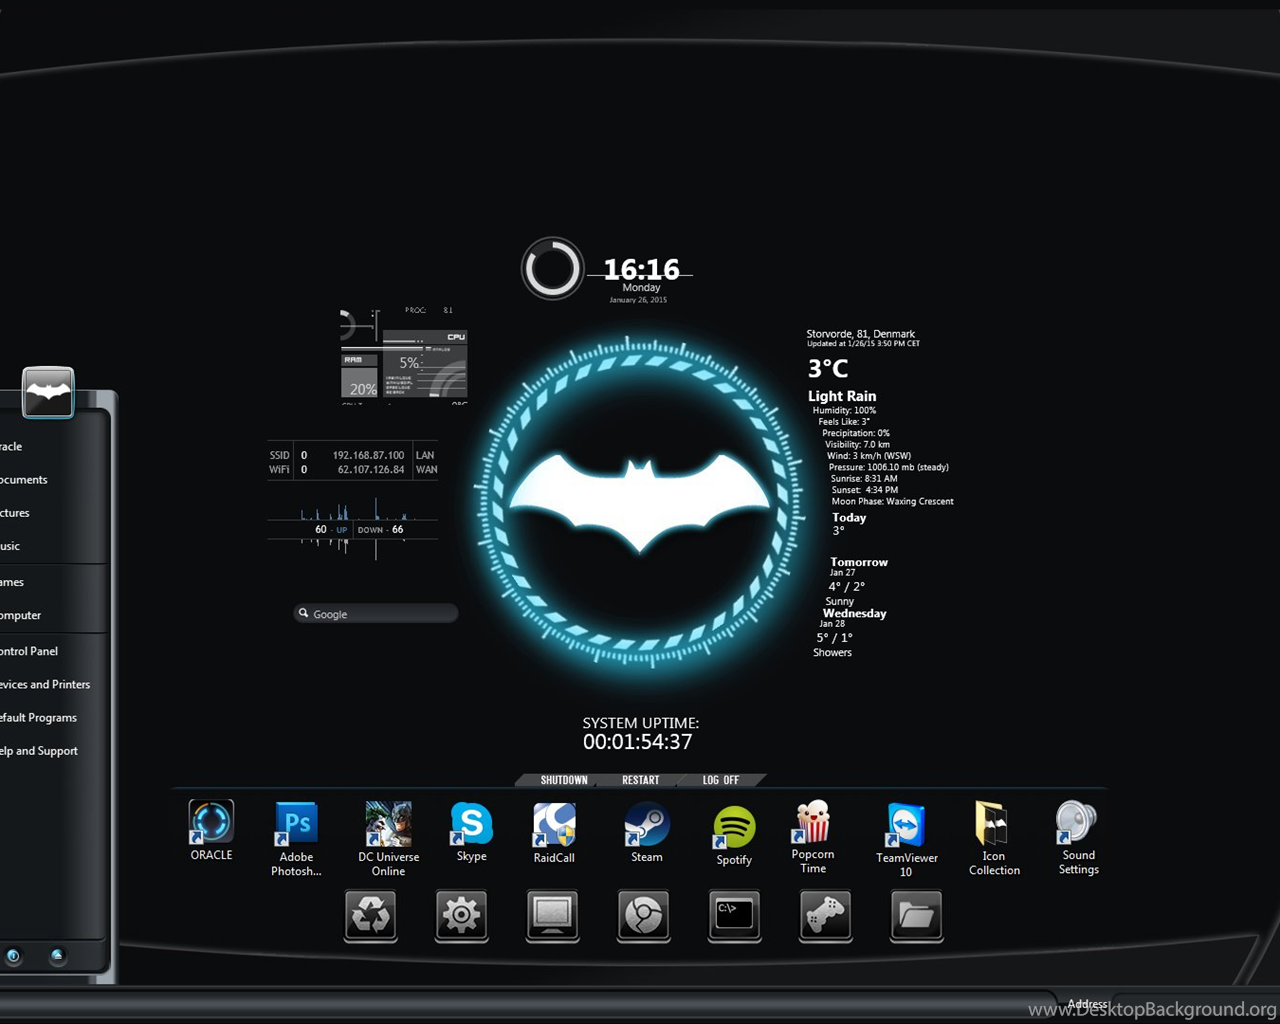Open Help and Support entry

(39, 751)
